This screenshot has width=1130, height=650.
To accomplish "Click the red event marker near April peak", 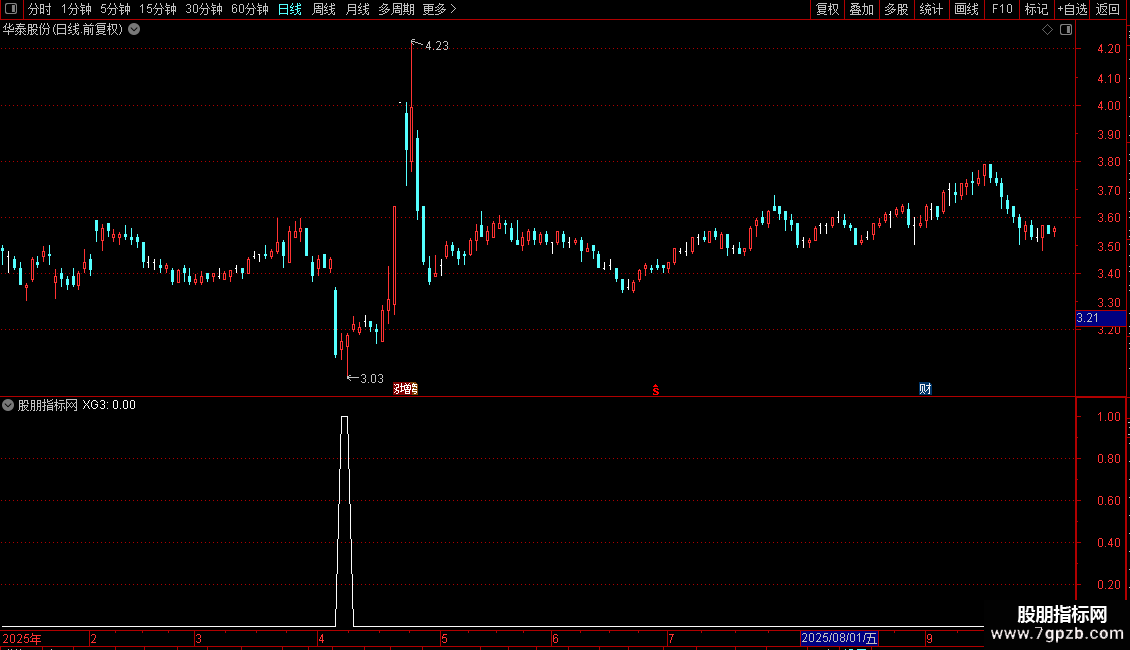I will (x=406, y=389).
